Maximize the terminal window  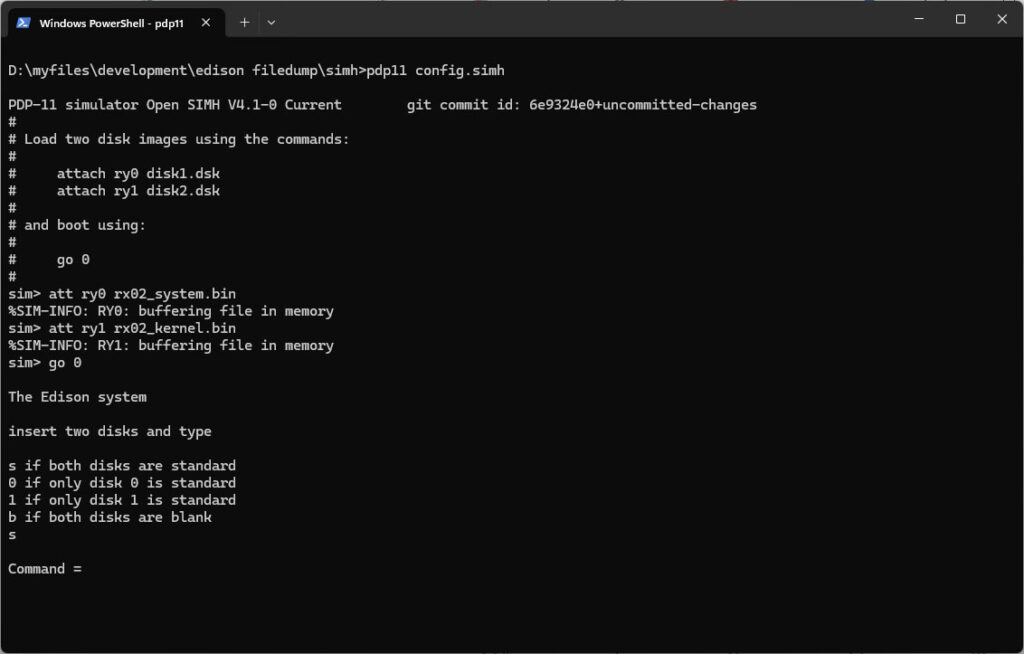click(x=960, y=19)
